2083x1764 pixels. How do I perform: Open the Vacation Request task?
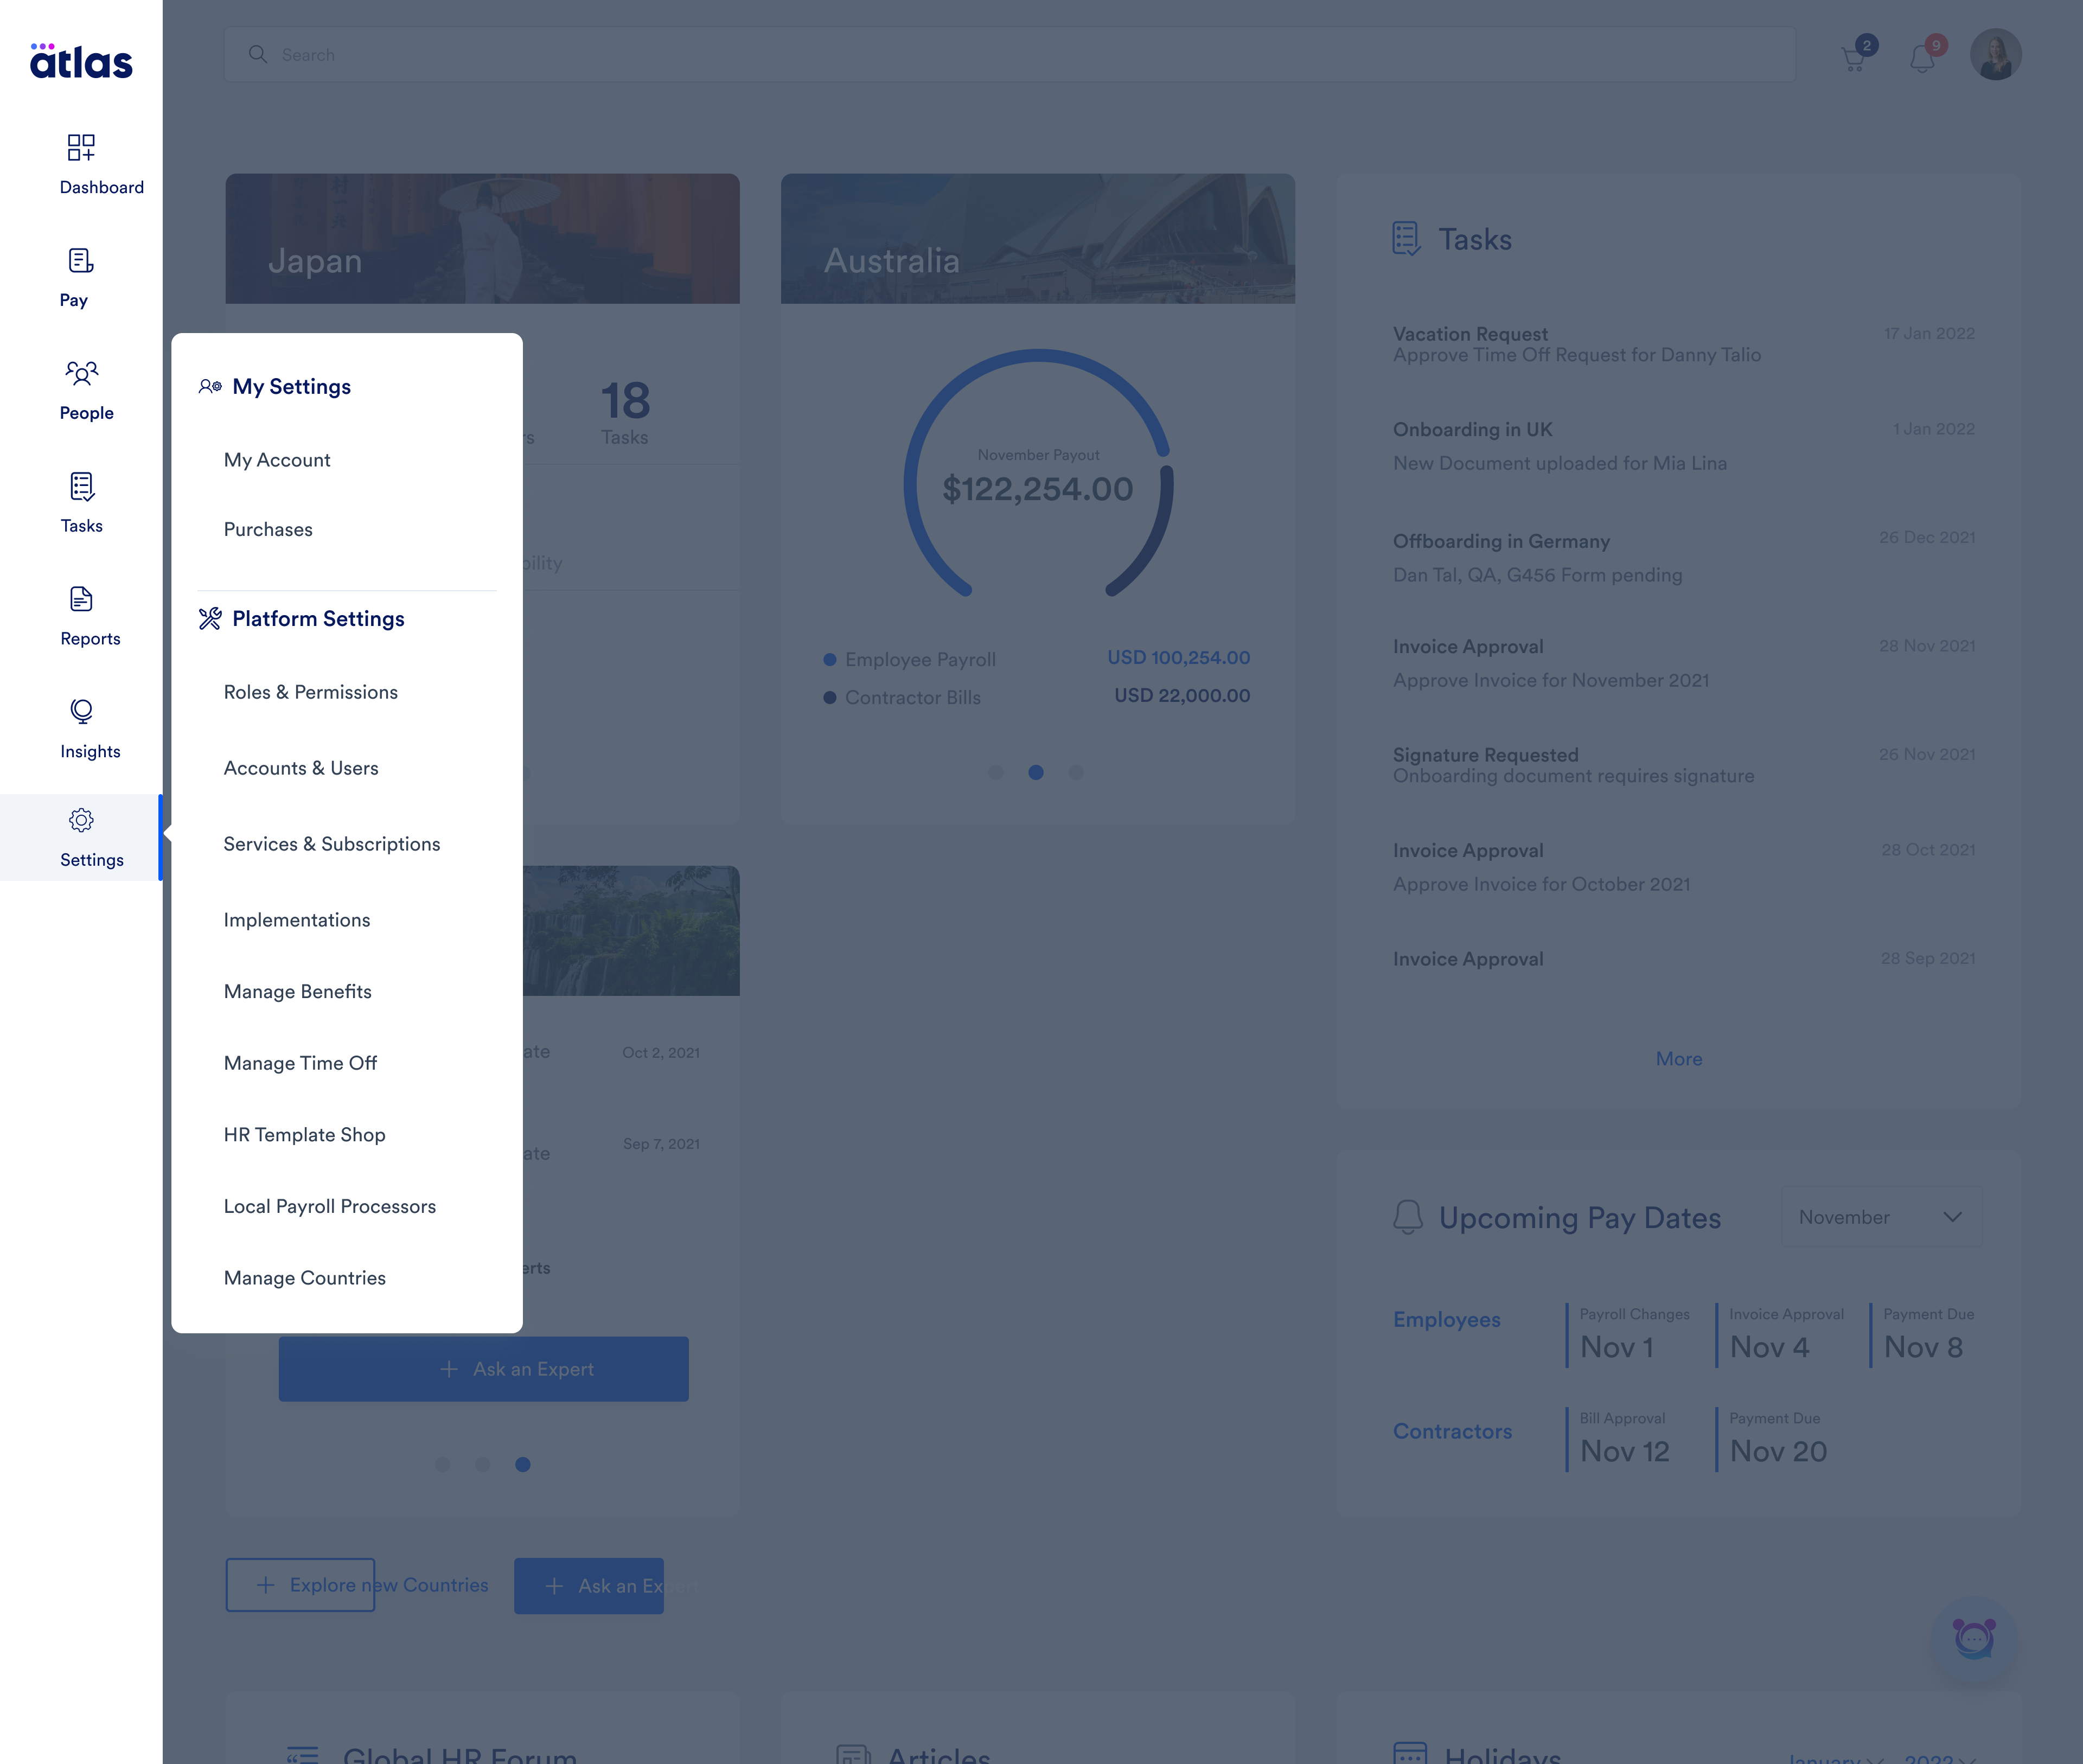[1683, 344]
